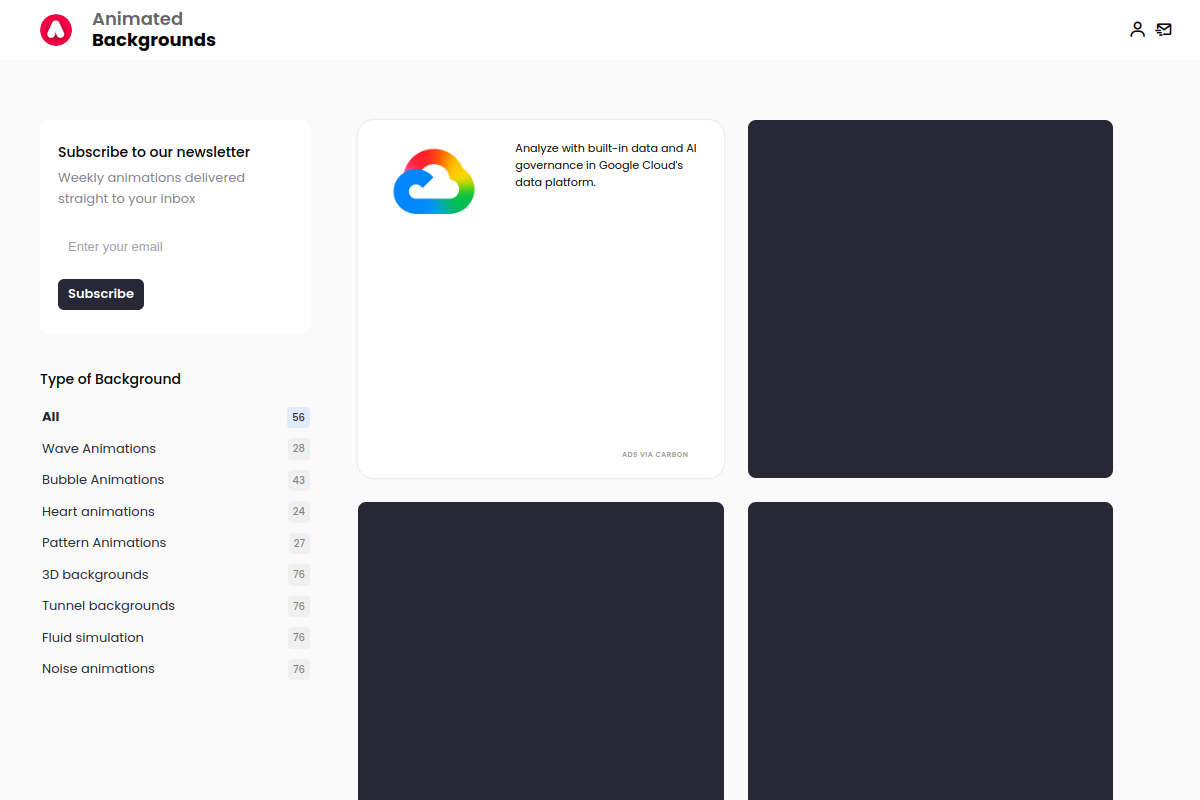
Task: Click the Animated Backgrounds site title
Action: click(154, 30)
